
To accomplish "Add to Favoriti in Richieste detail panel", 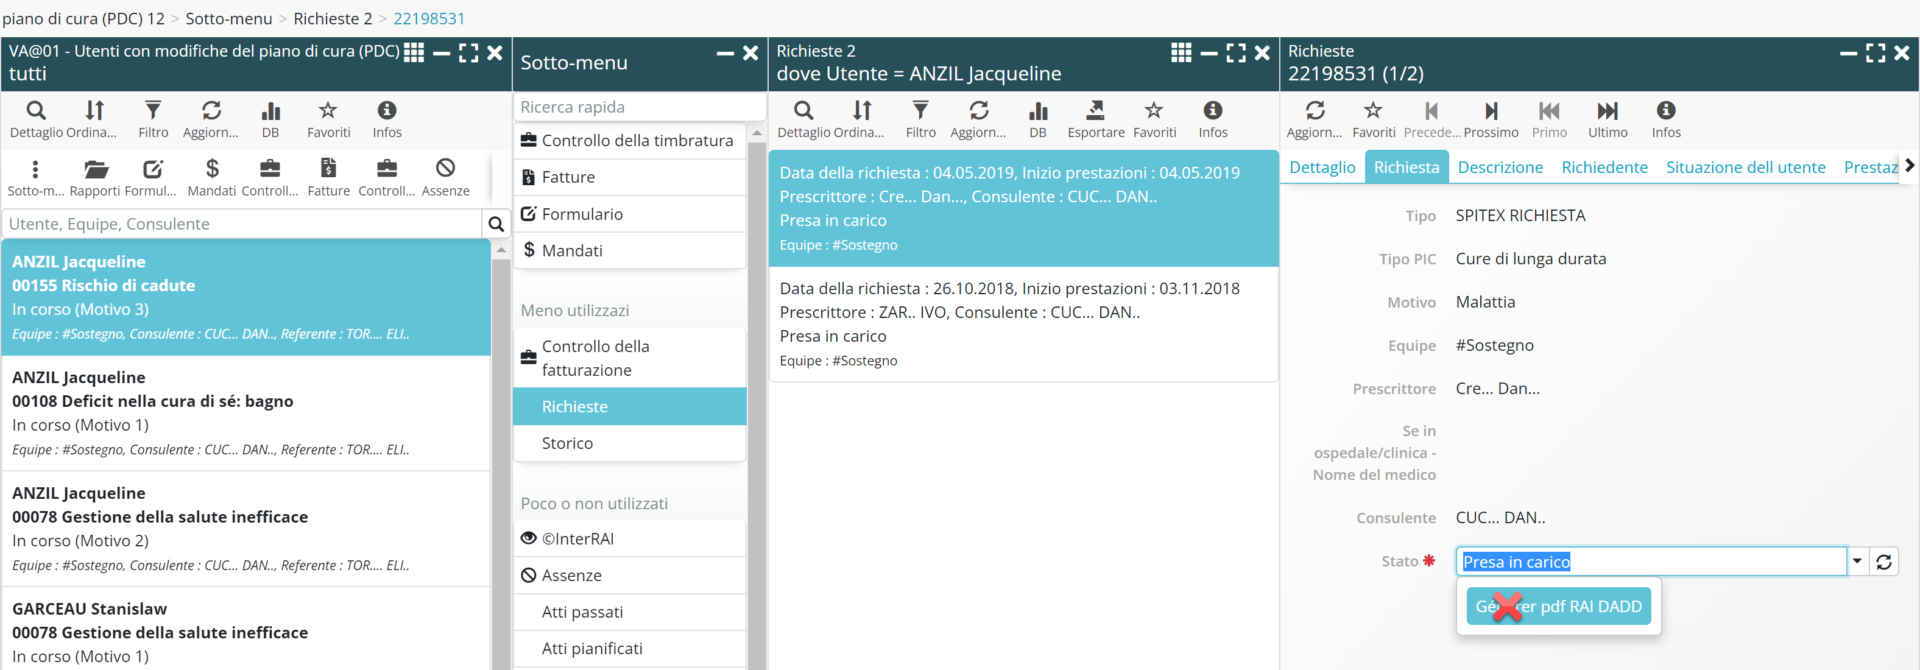I will (x=1373, y=111).
